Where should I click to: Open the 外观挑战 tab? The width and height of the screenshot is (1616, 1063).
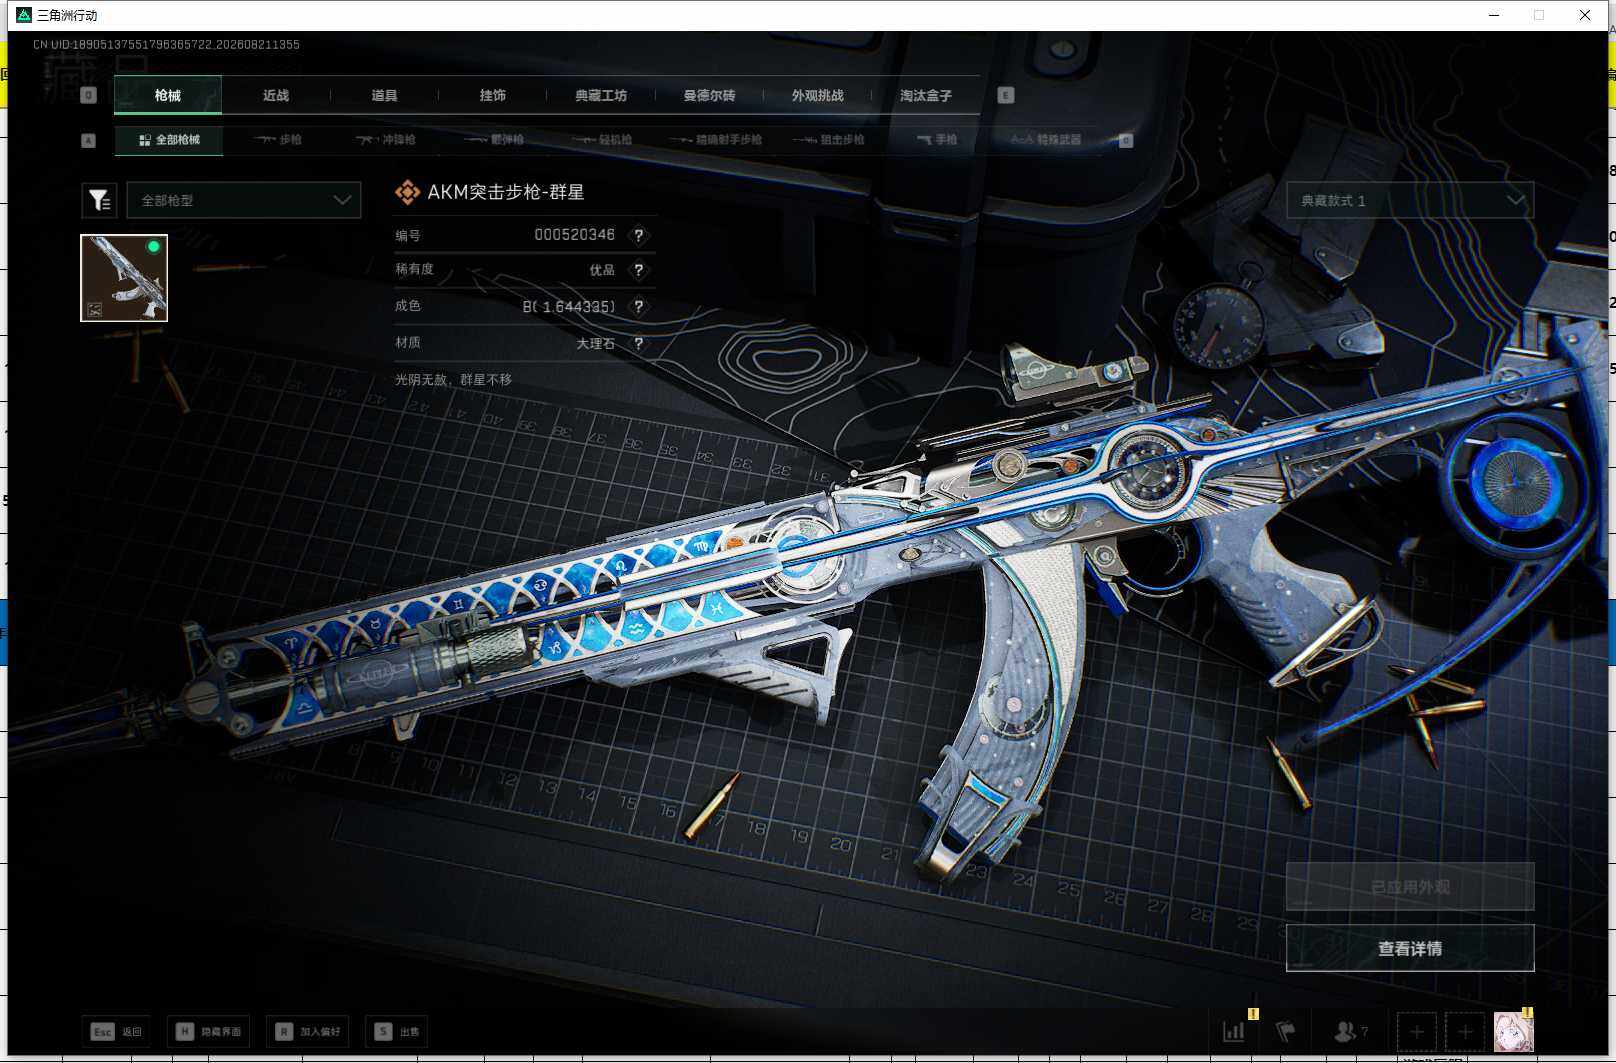click(817, 95)
